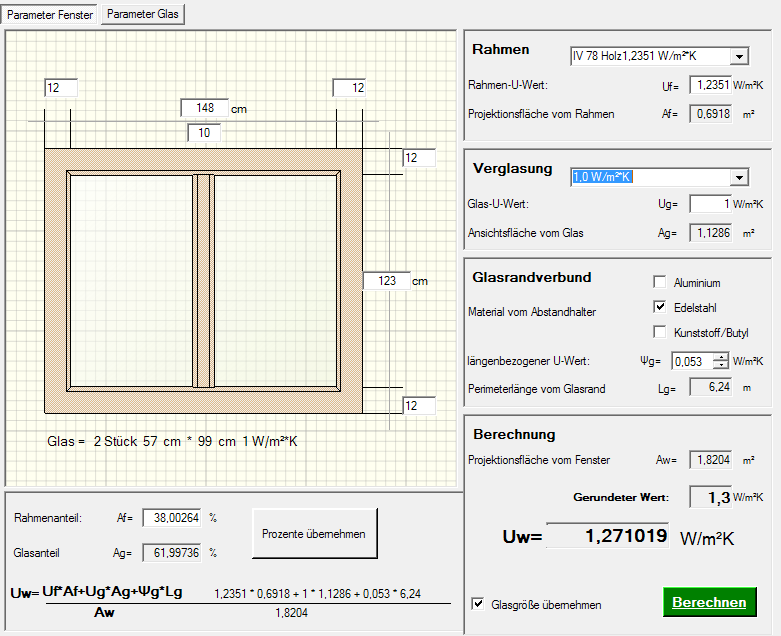
Task: Expand the Verglasung U-value dropdown
Action: [x=739, y=177]
